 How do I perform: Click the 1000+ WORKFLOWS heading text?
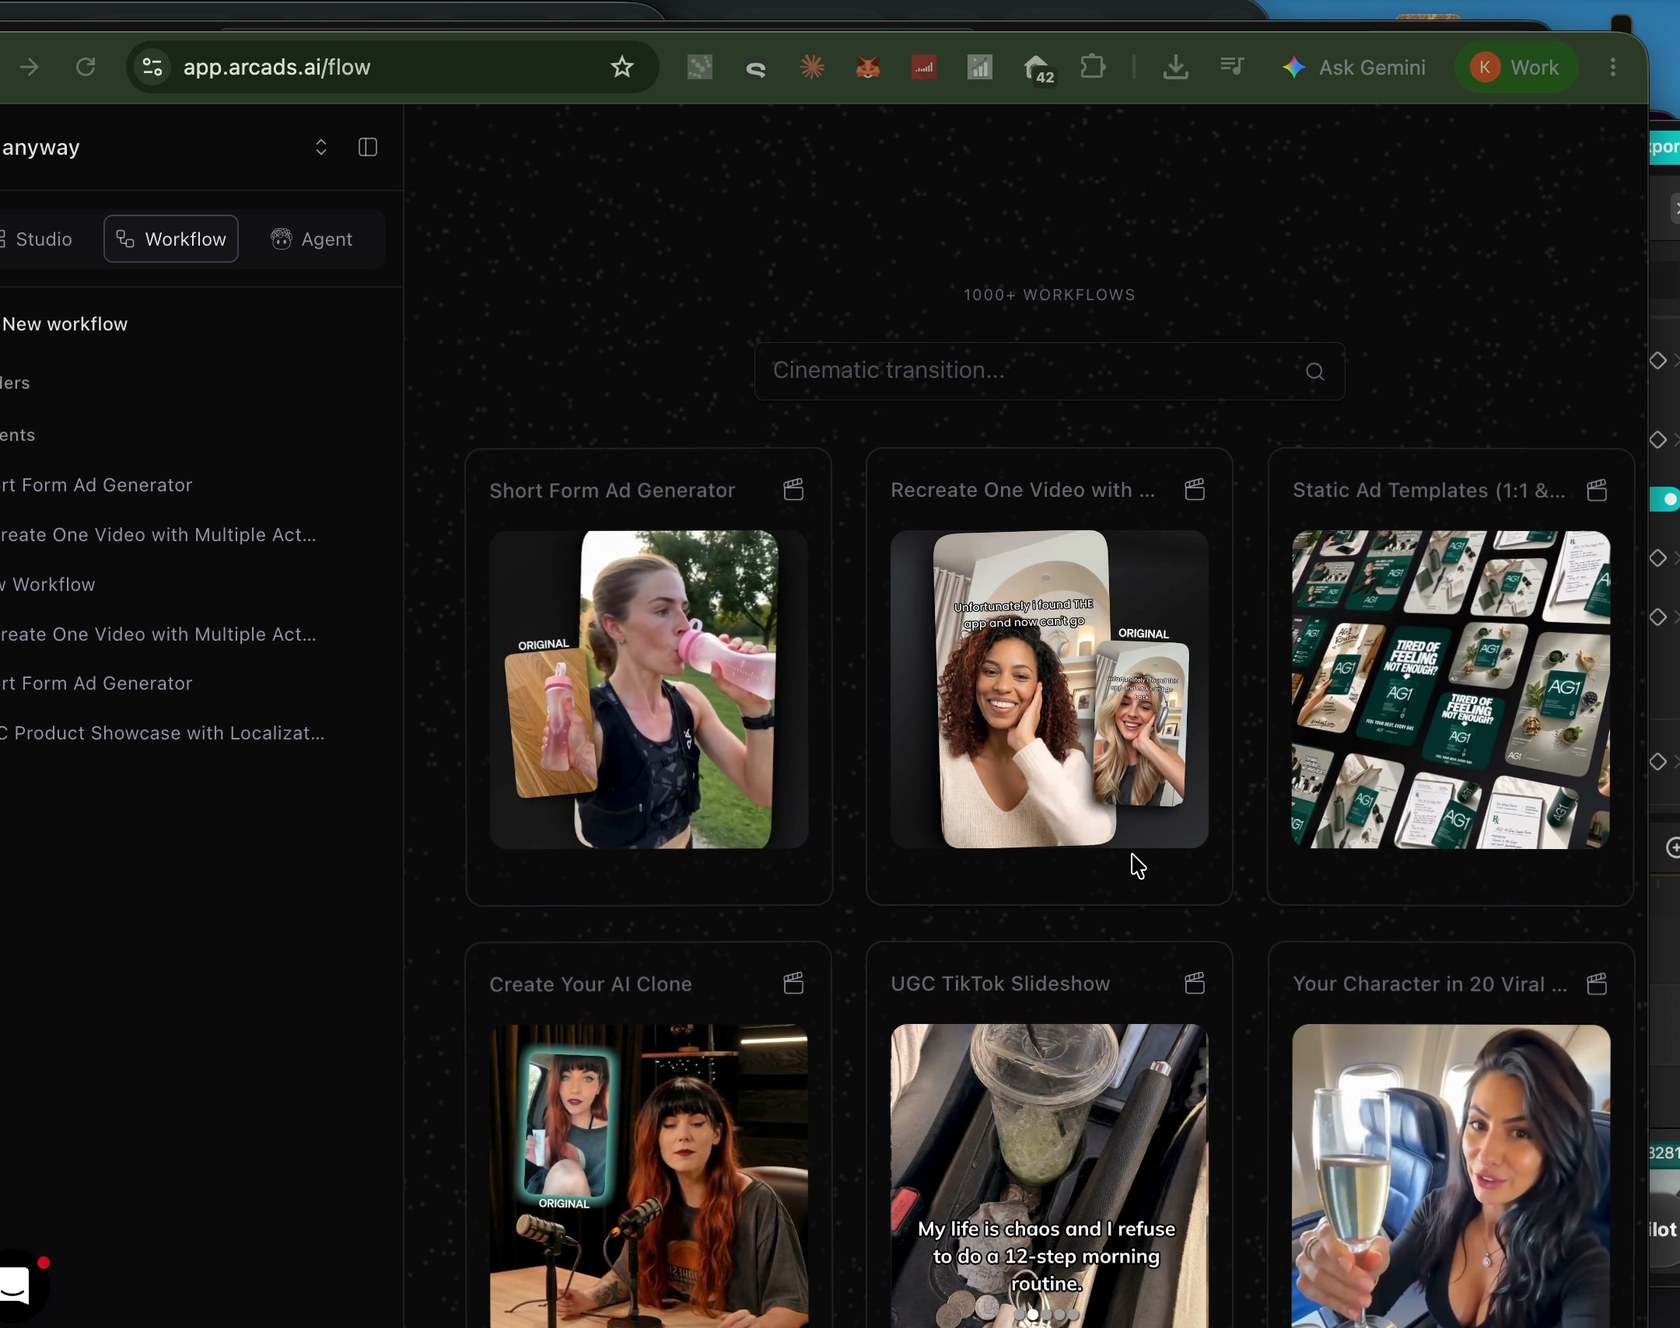[1049, 295]
